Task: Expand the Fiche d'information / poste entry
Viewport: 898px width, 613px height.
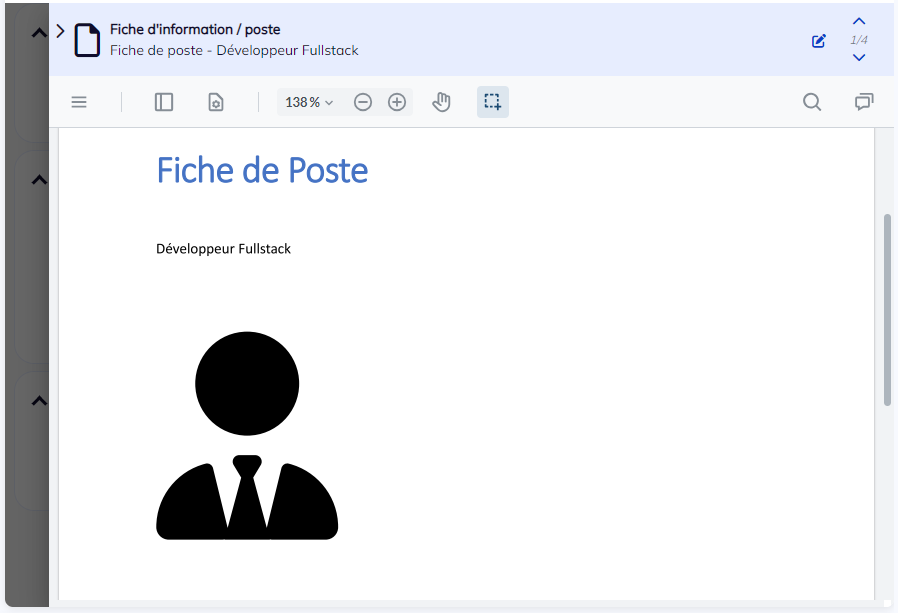Action: 60,31
